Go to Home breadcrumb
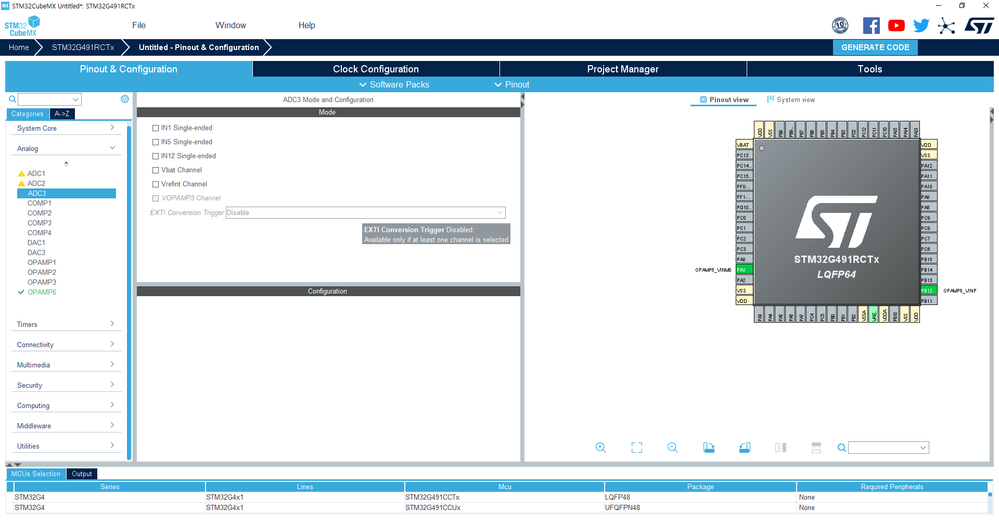 tap(19, 47)
